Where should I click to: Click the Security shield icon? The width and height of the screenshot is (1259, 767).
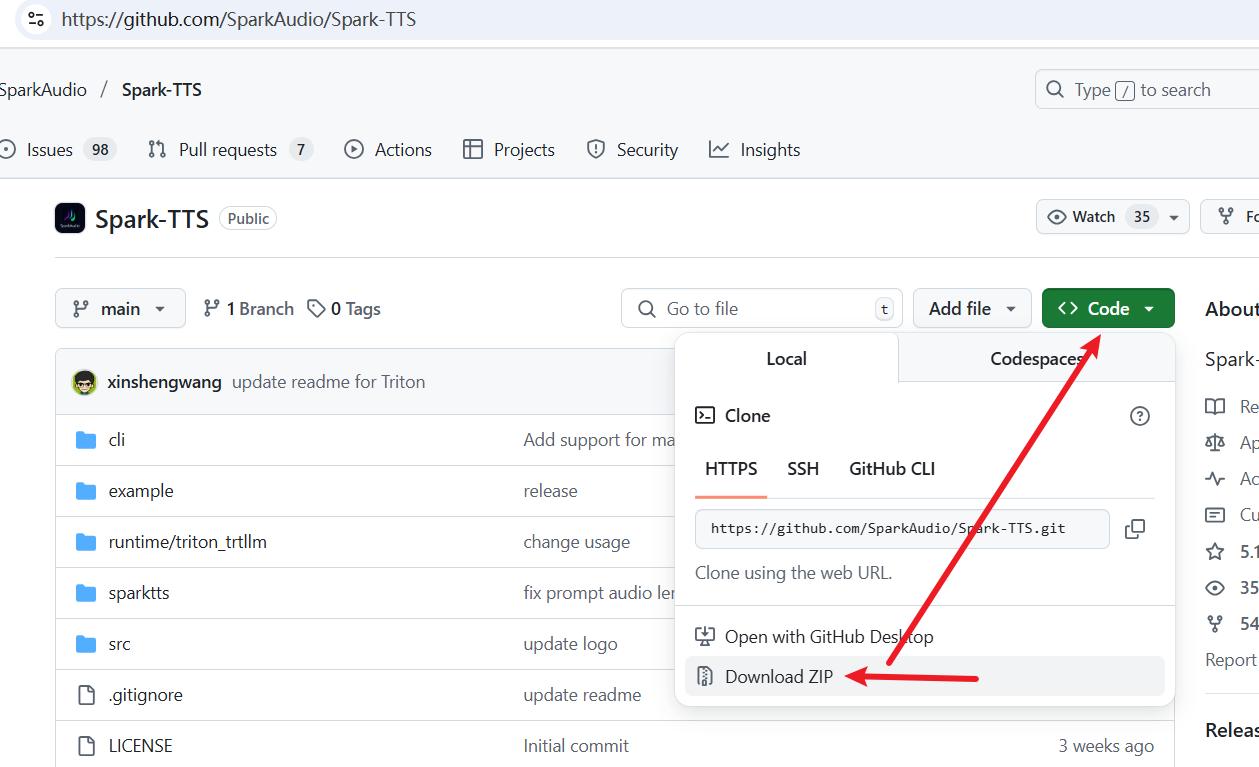pyautogui.click(x=596, y=150)
